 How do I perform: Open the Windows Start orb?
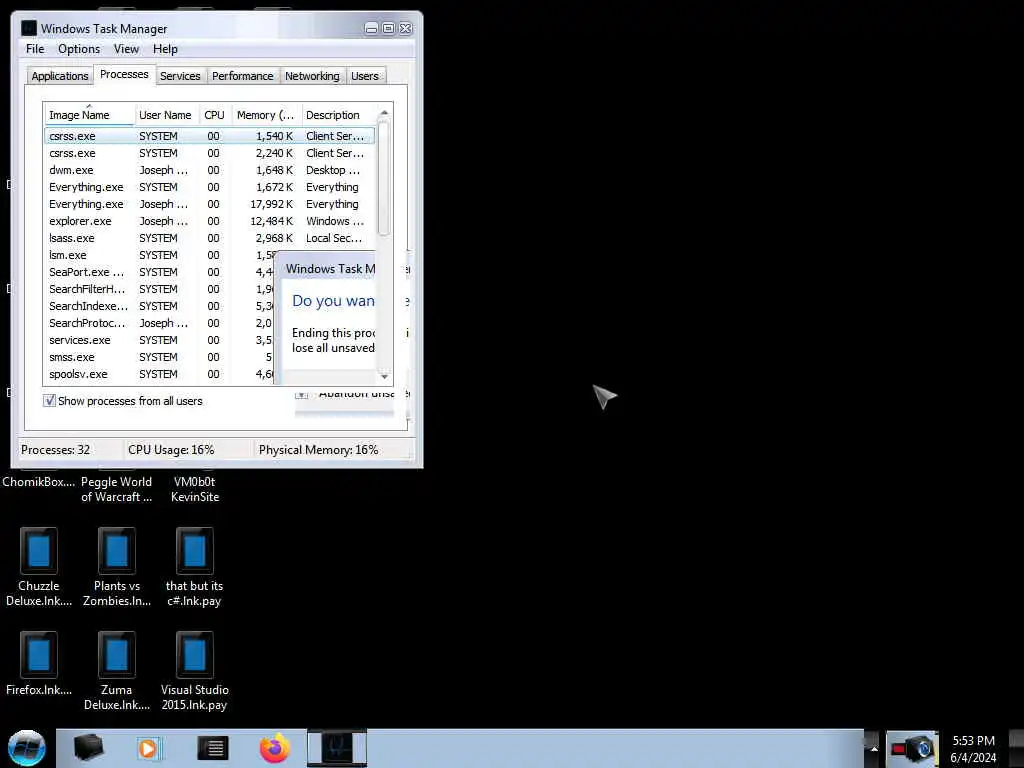click(x=26, y=748)
